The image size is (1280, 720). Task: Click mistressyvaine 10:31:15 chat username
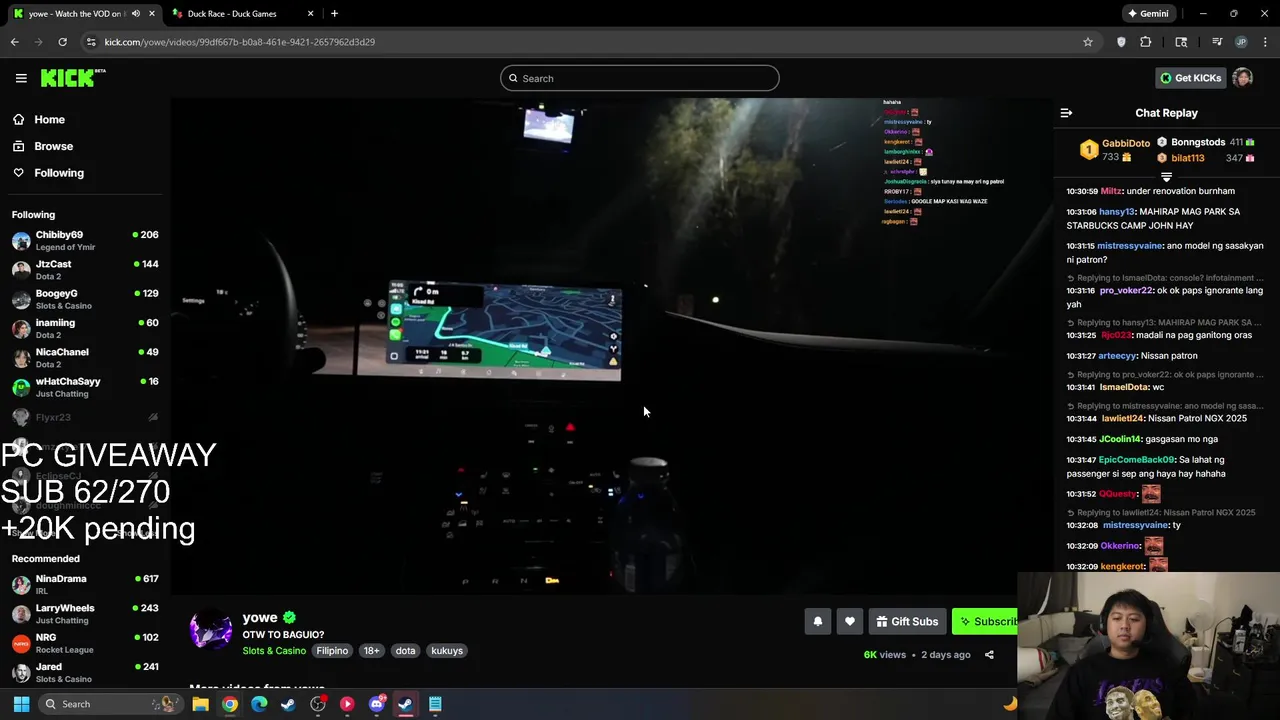click(x=1130, y=246)
